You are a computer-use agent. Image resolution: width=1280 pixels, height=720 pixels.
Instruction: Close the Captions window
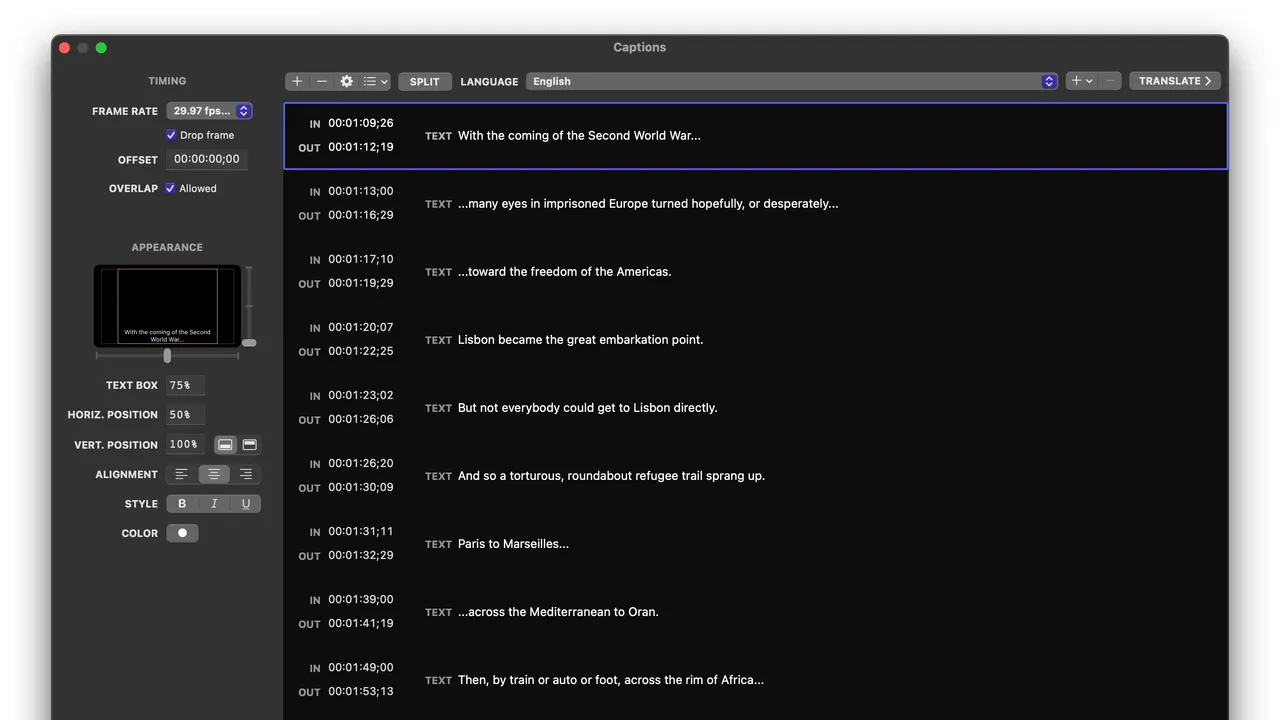[x=65, y=47]
